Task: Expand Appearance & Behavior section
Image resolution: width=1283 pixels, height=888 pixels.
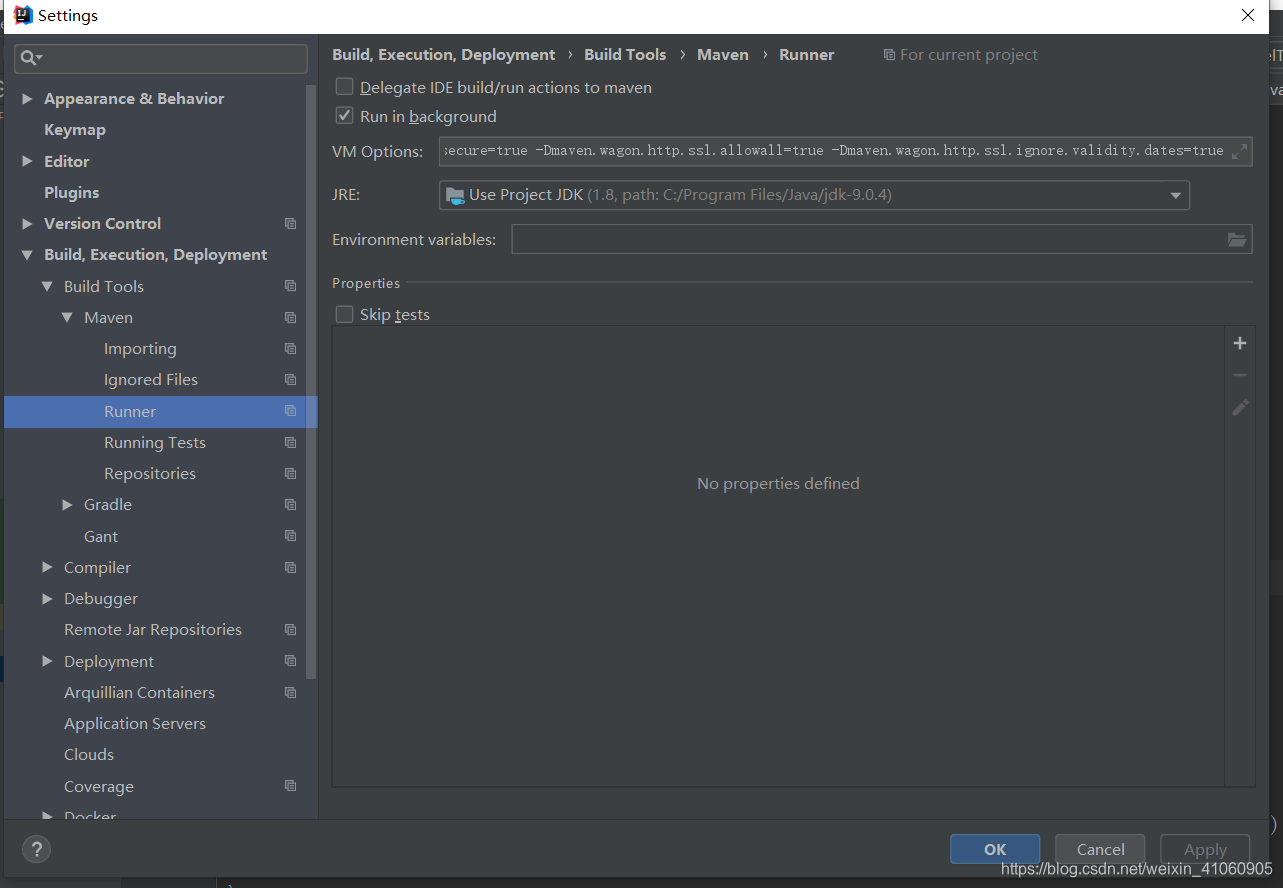Action: point(27,99)
